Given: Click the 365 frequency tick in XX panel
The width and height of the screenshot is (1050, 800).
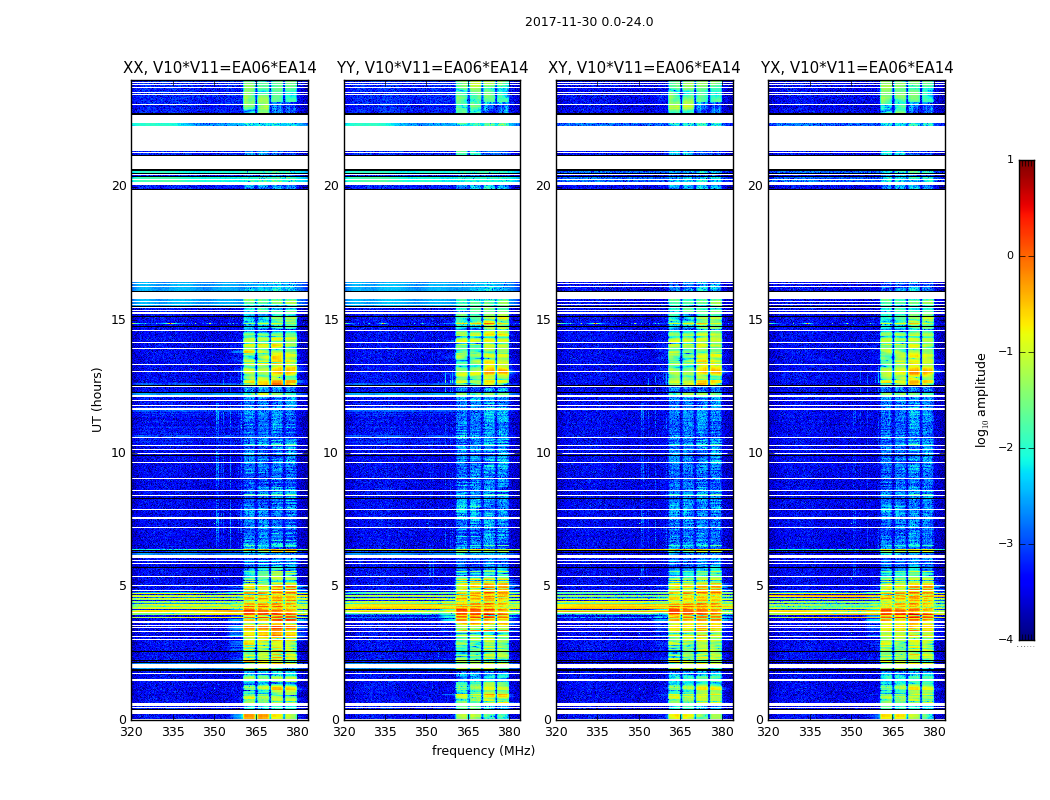Looking at the screenshot, I should tap(256, 732).
